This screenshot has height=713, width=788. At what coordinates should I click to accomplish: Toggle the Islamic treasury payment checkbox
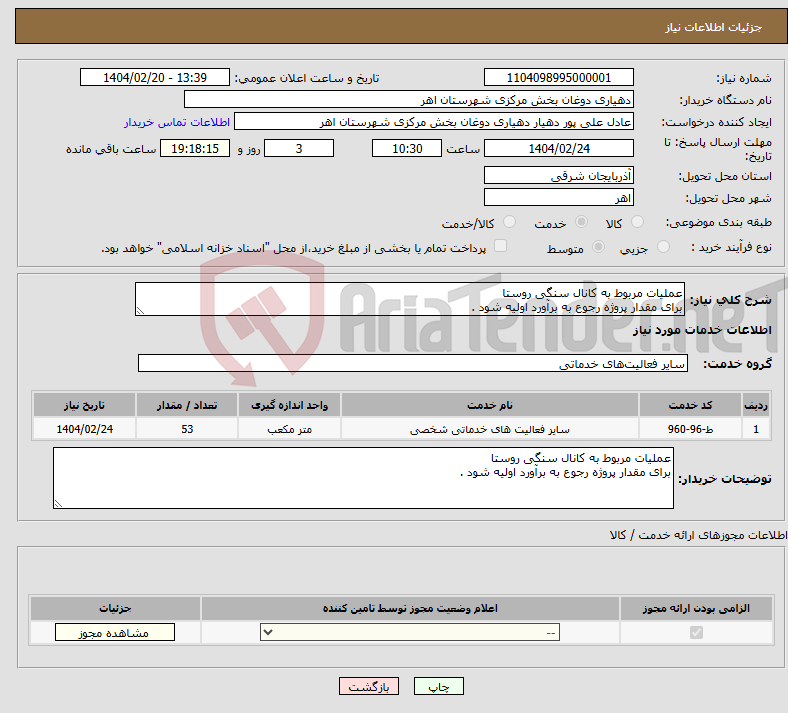click(x=501, y=246)
